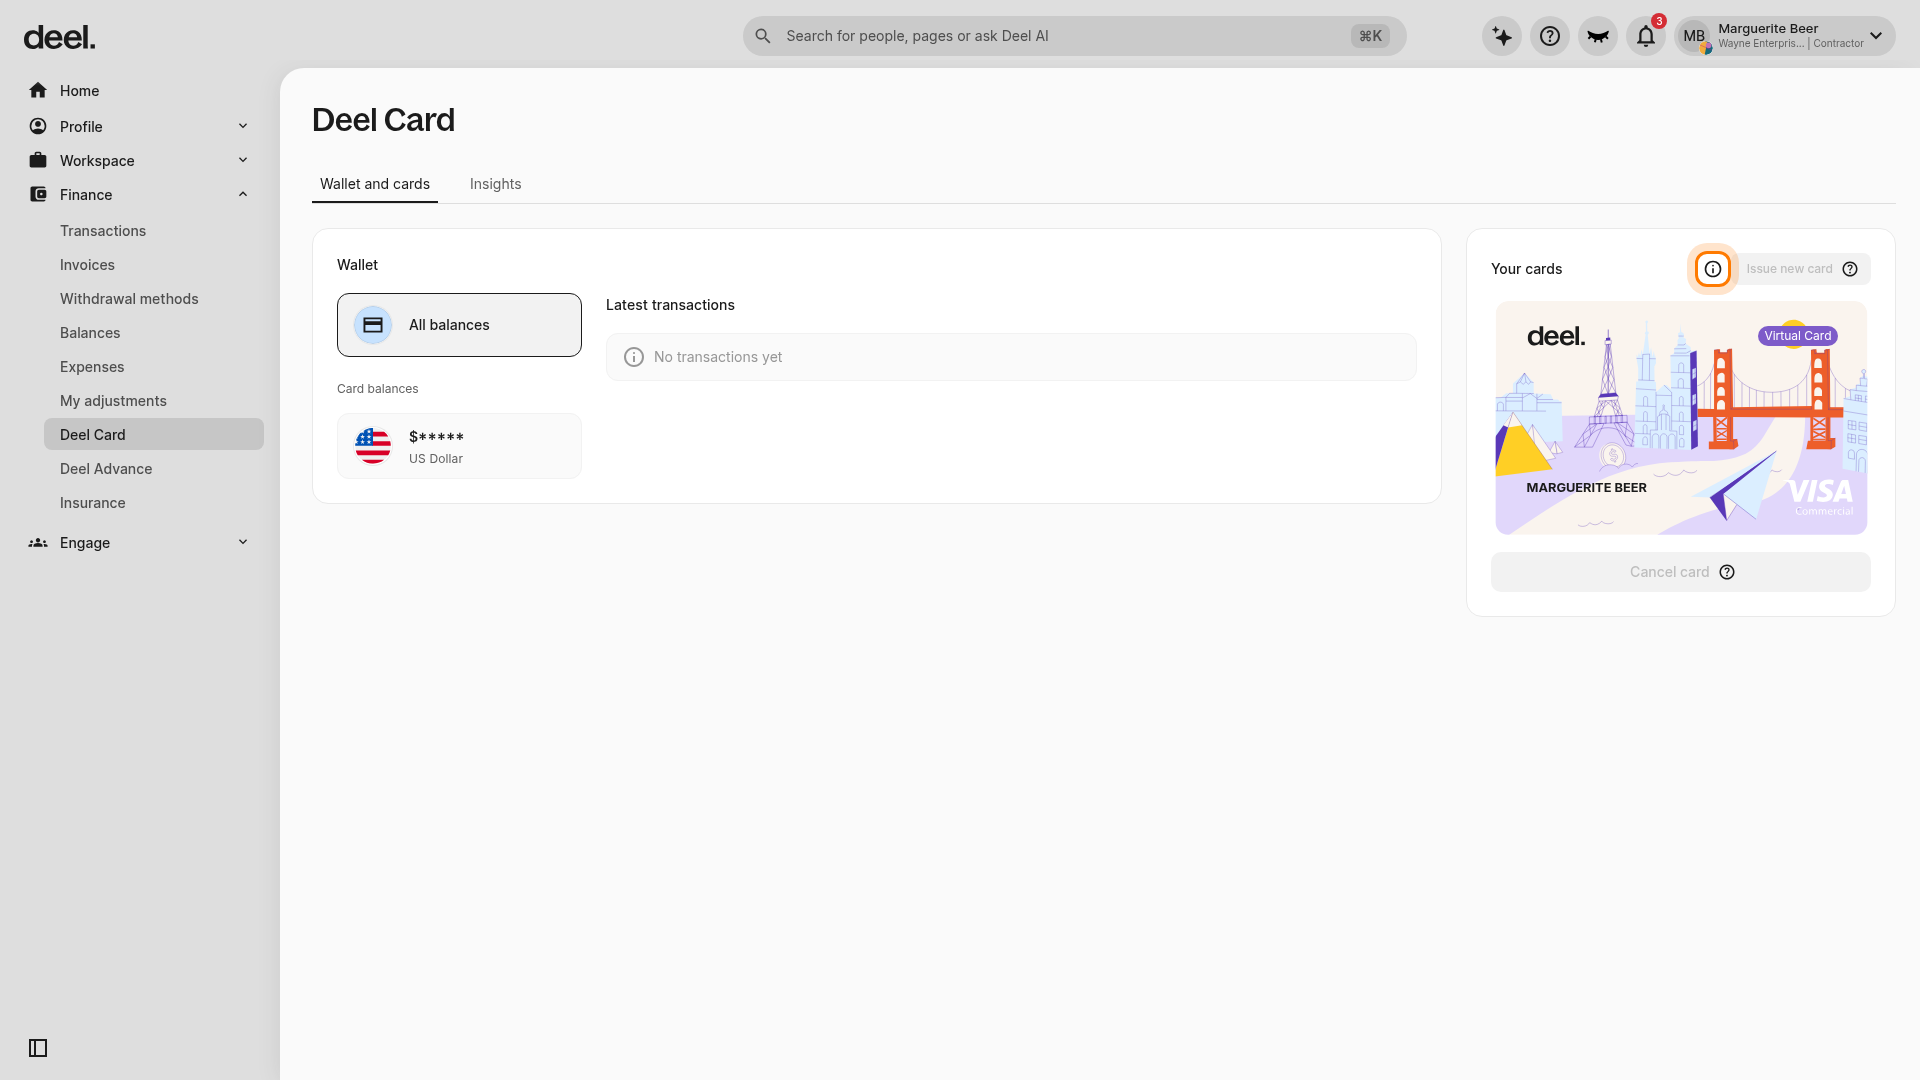Click the ⌘K shortcut badge
Image resolution: width=1920 pixels, height=1080 pixels.
point(1370,36)
